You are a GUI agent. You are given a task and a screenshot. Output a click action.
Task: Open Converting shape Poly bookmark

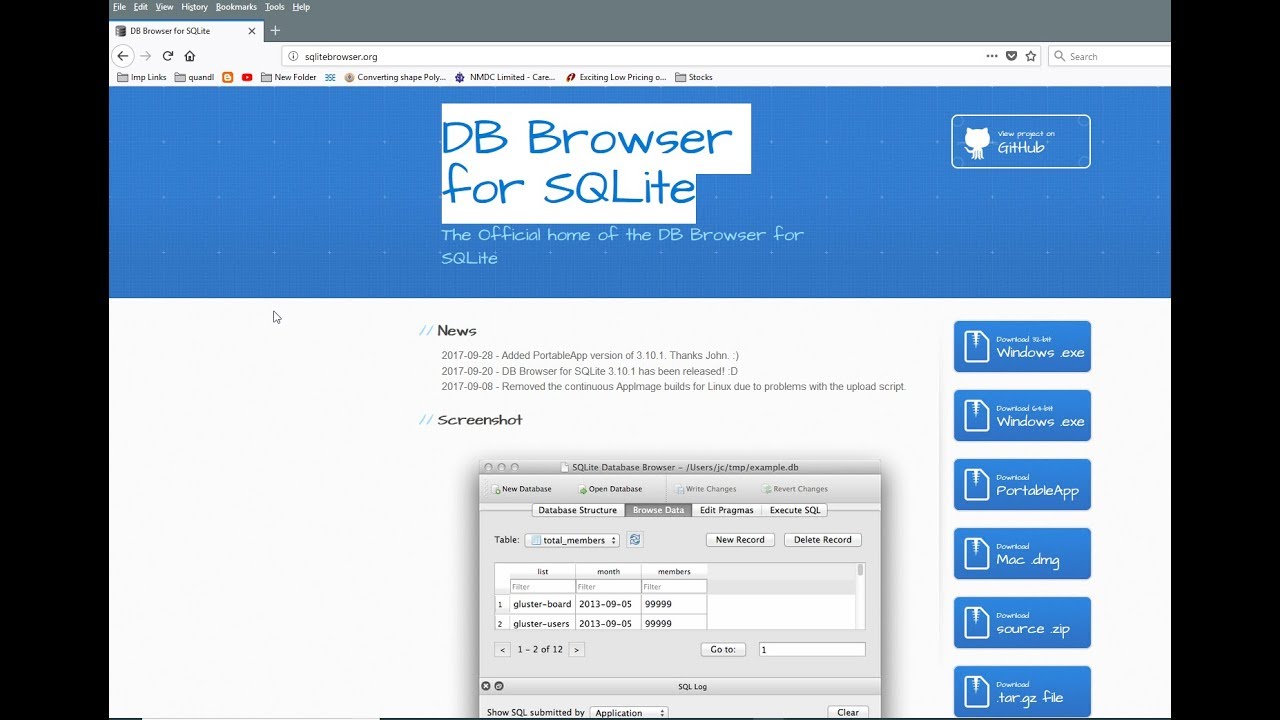click(x=395, y=77)
